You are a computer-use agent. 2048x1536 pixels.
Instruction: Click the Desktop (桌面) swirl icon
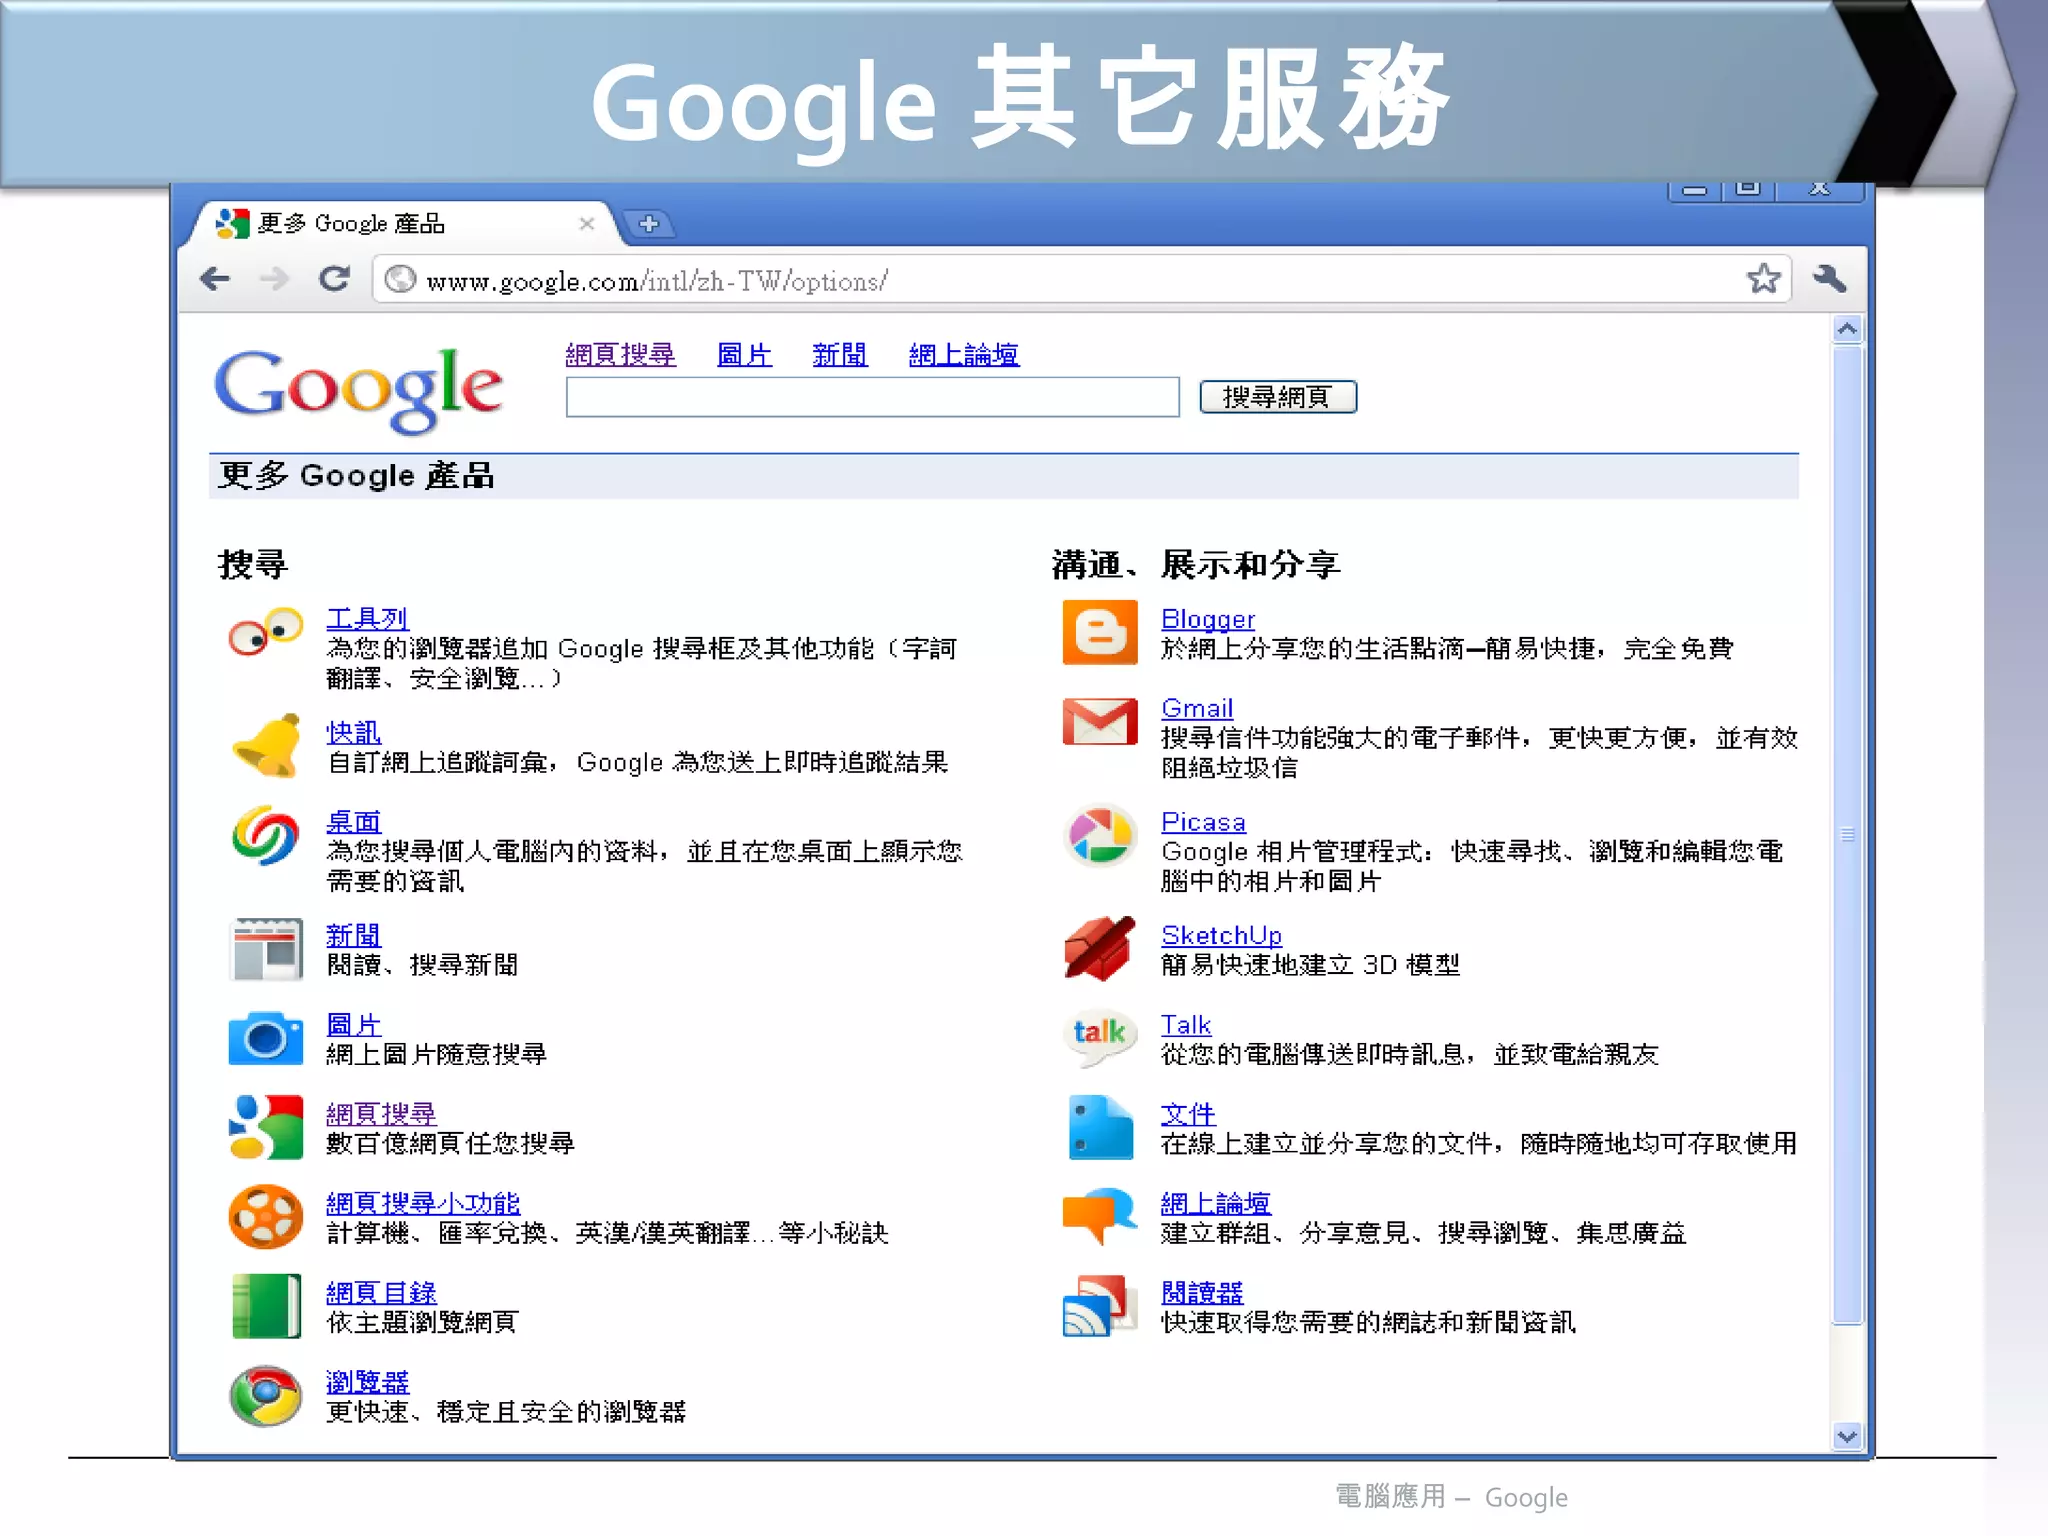click(x=265, y=835)
